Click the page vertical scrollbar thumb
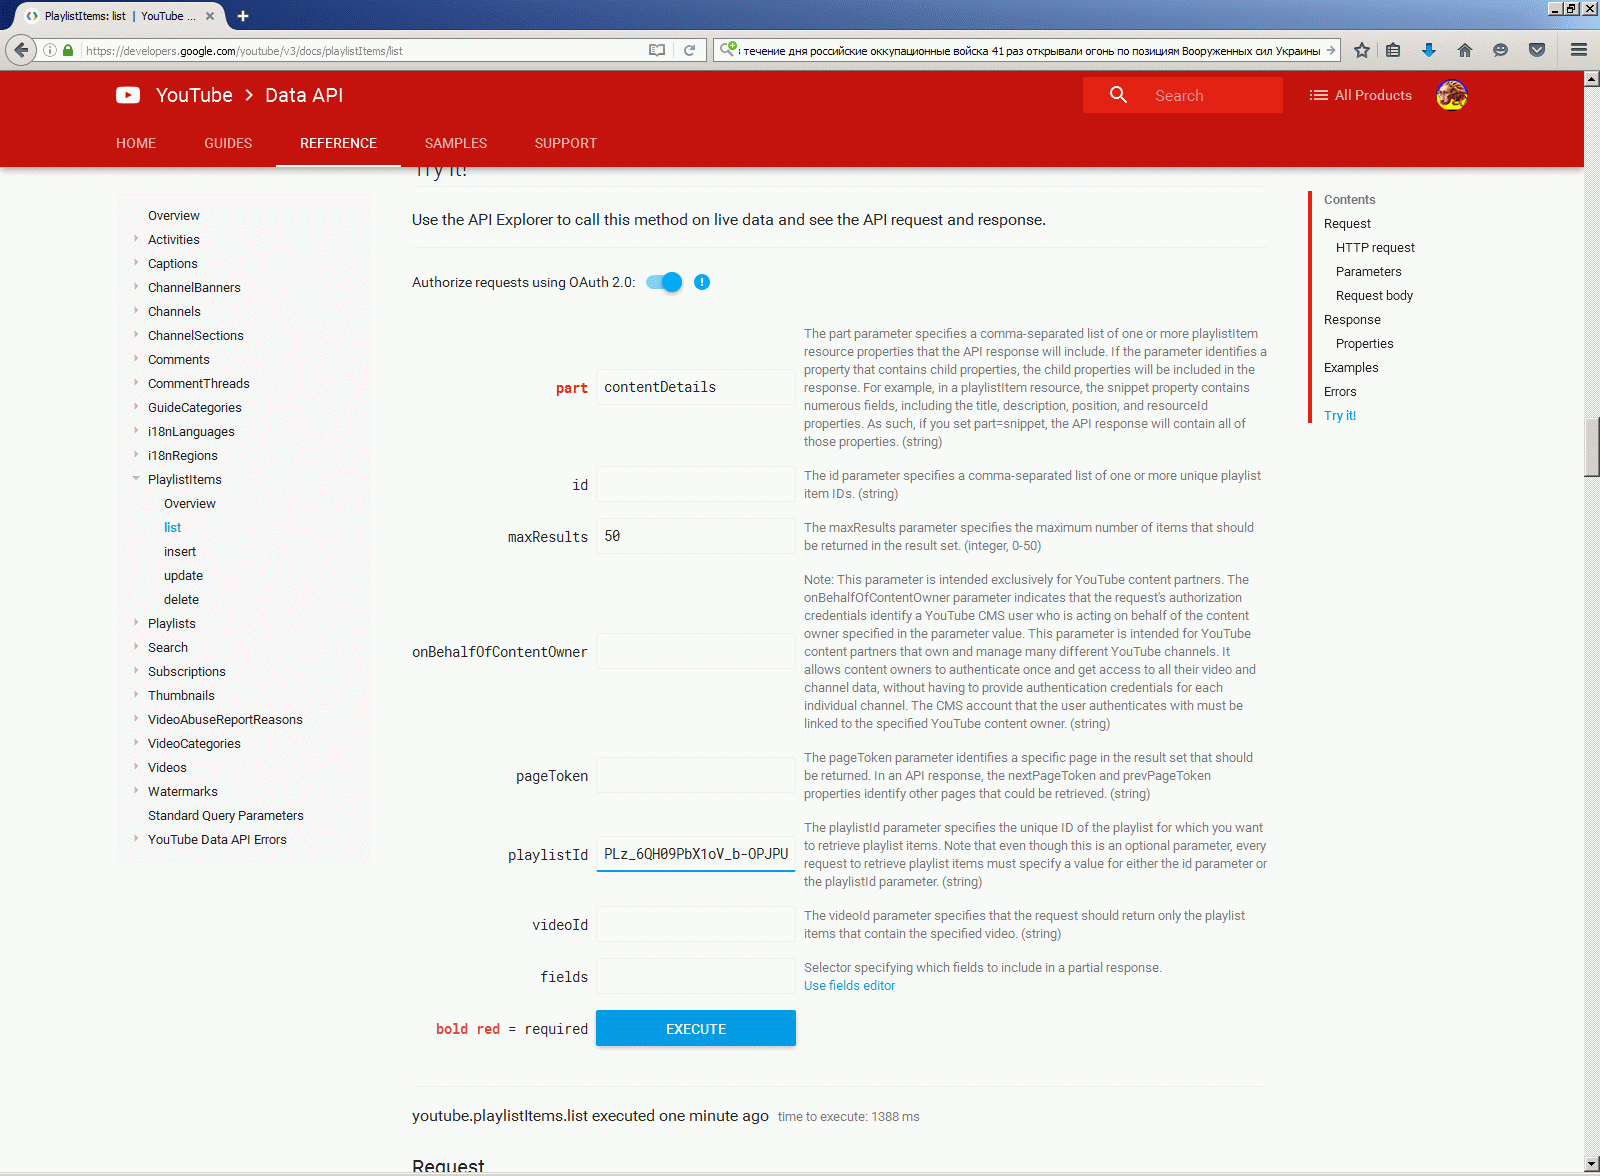The width and height of the screenshot is (1600, 1176). 1592,447
